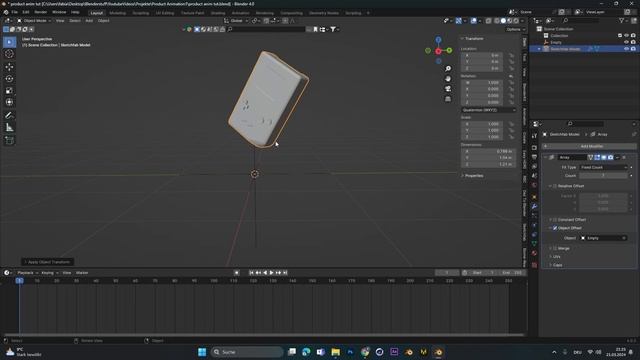Open the timeline Playback menu

27,273
